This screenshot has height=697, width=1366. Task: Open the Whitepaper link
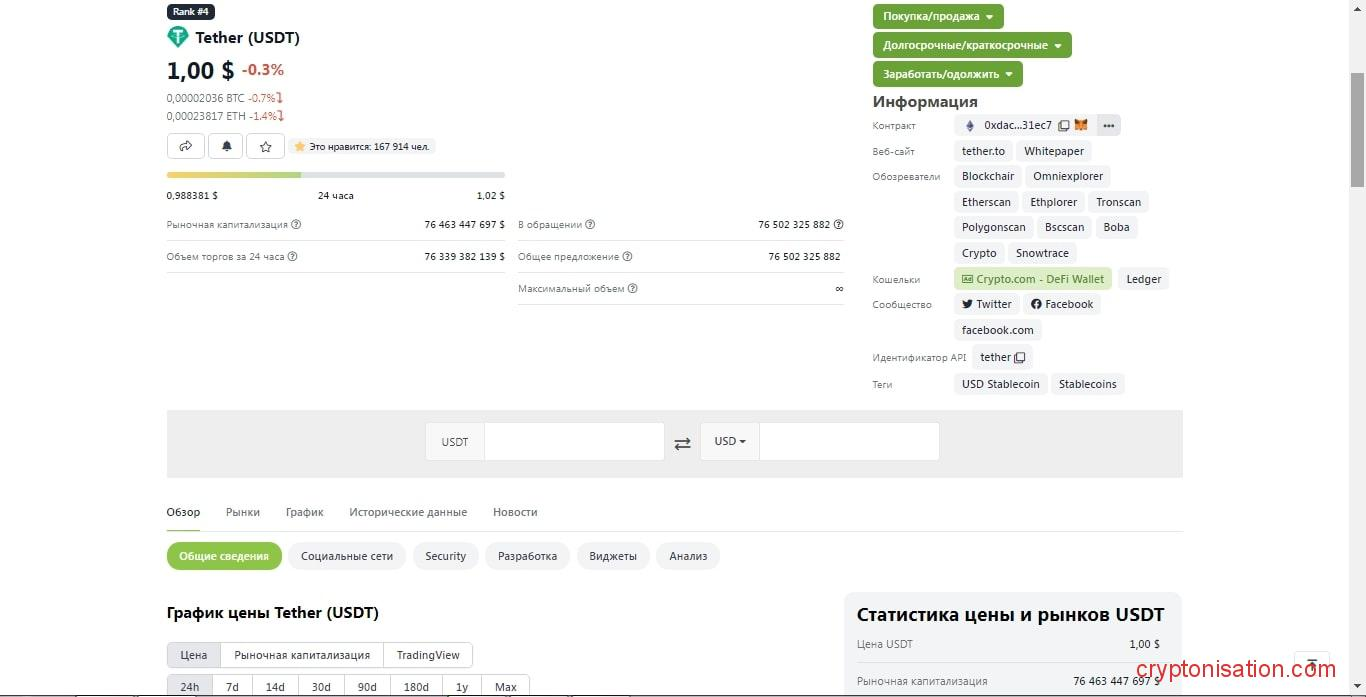1053,151
